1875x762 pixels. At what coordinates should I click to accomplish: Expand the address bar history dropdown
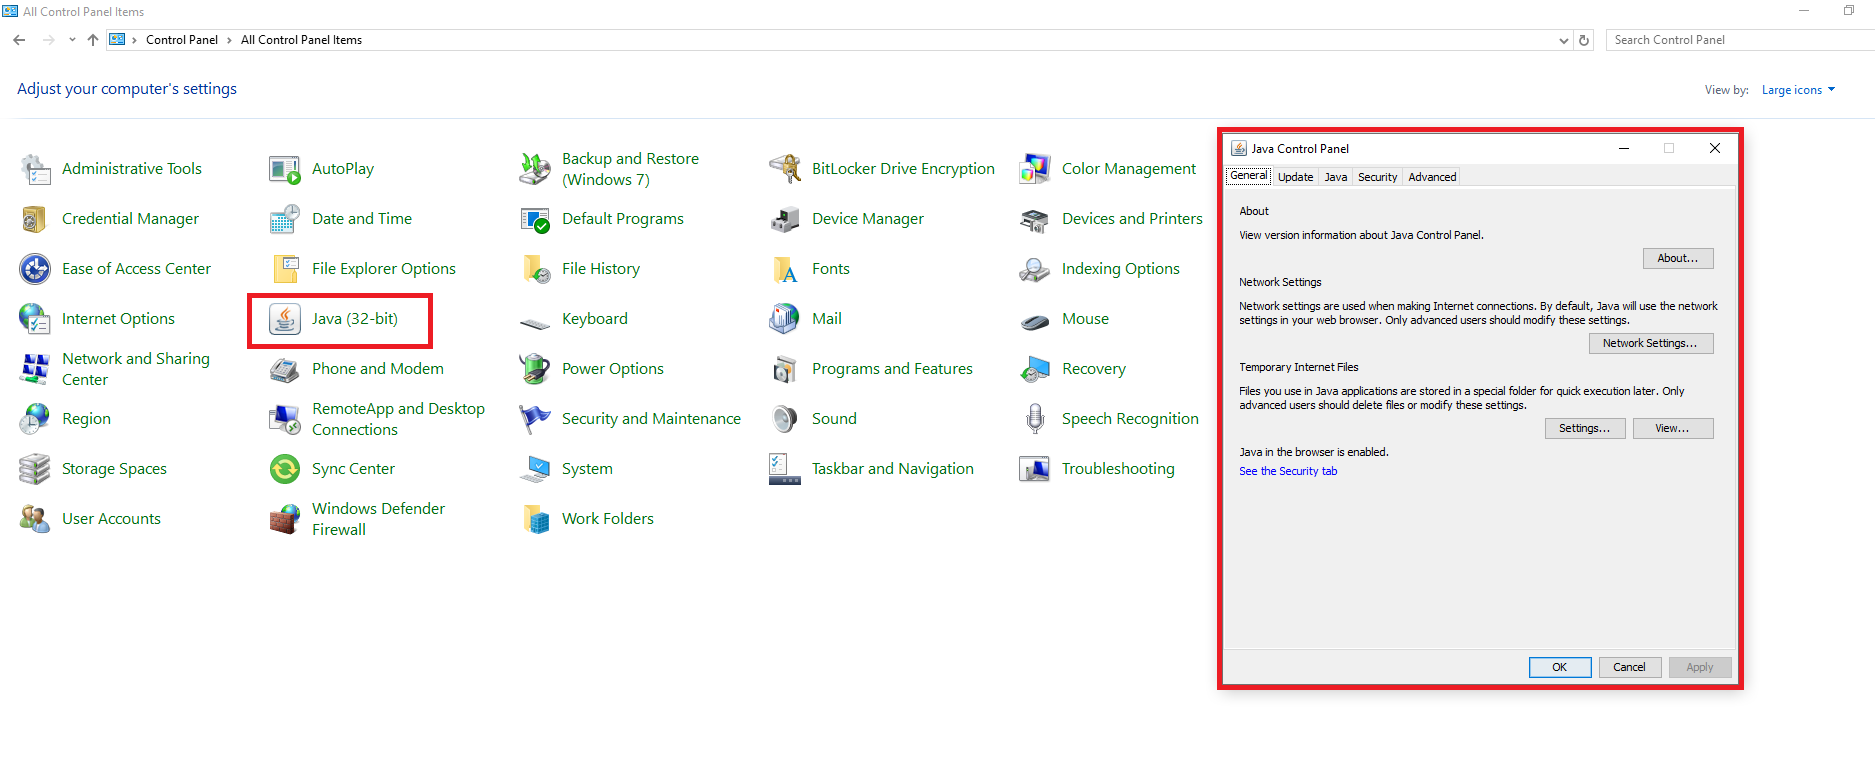[1563, 41]
